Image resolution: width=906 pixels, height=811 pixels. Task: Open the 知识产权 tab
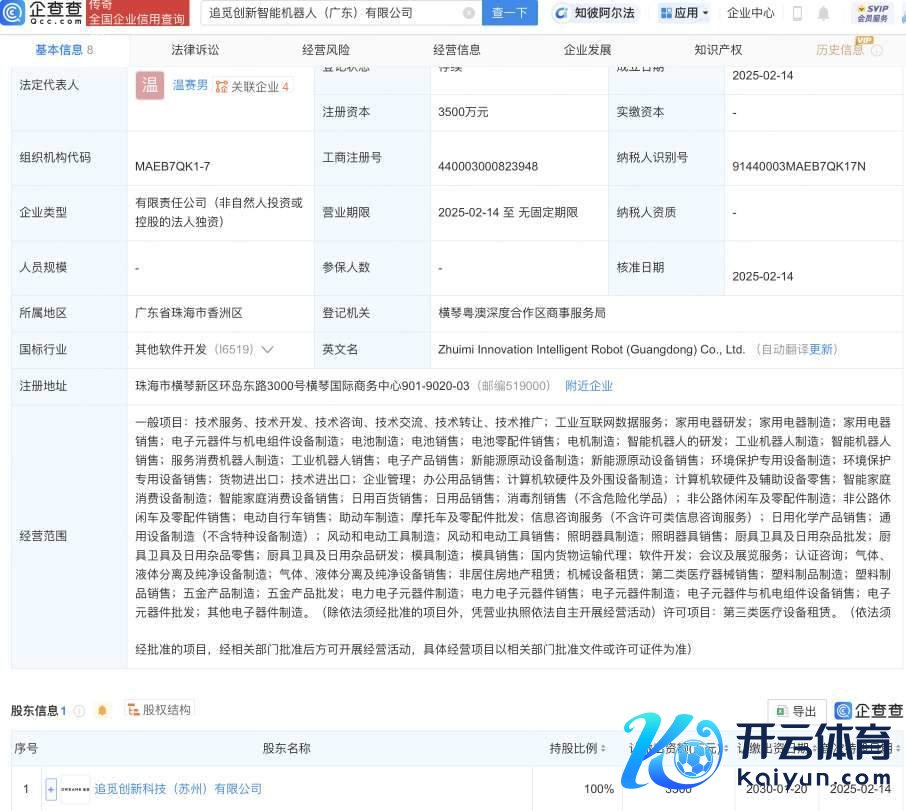point(718,49)
